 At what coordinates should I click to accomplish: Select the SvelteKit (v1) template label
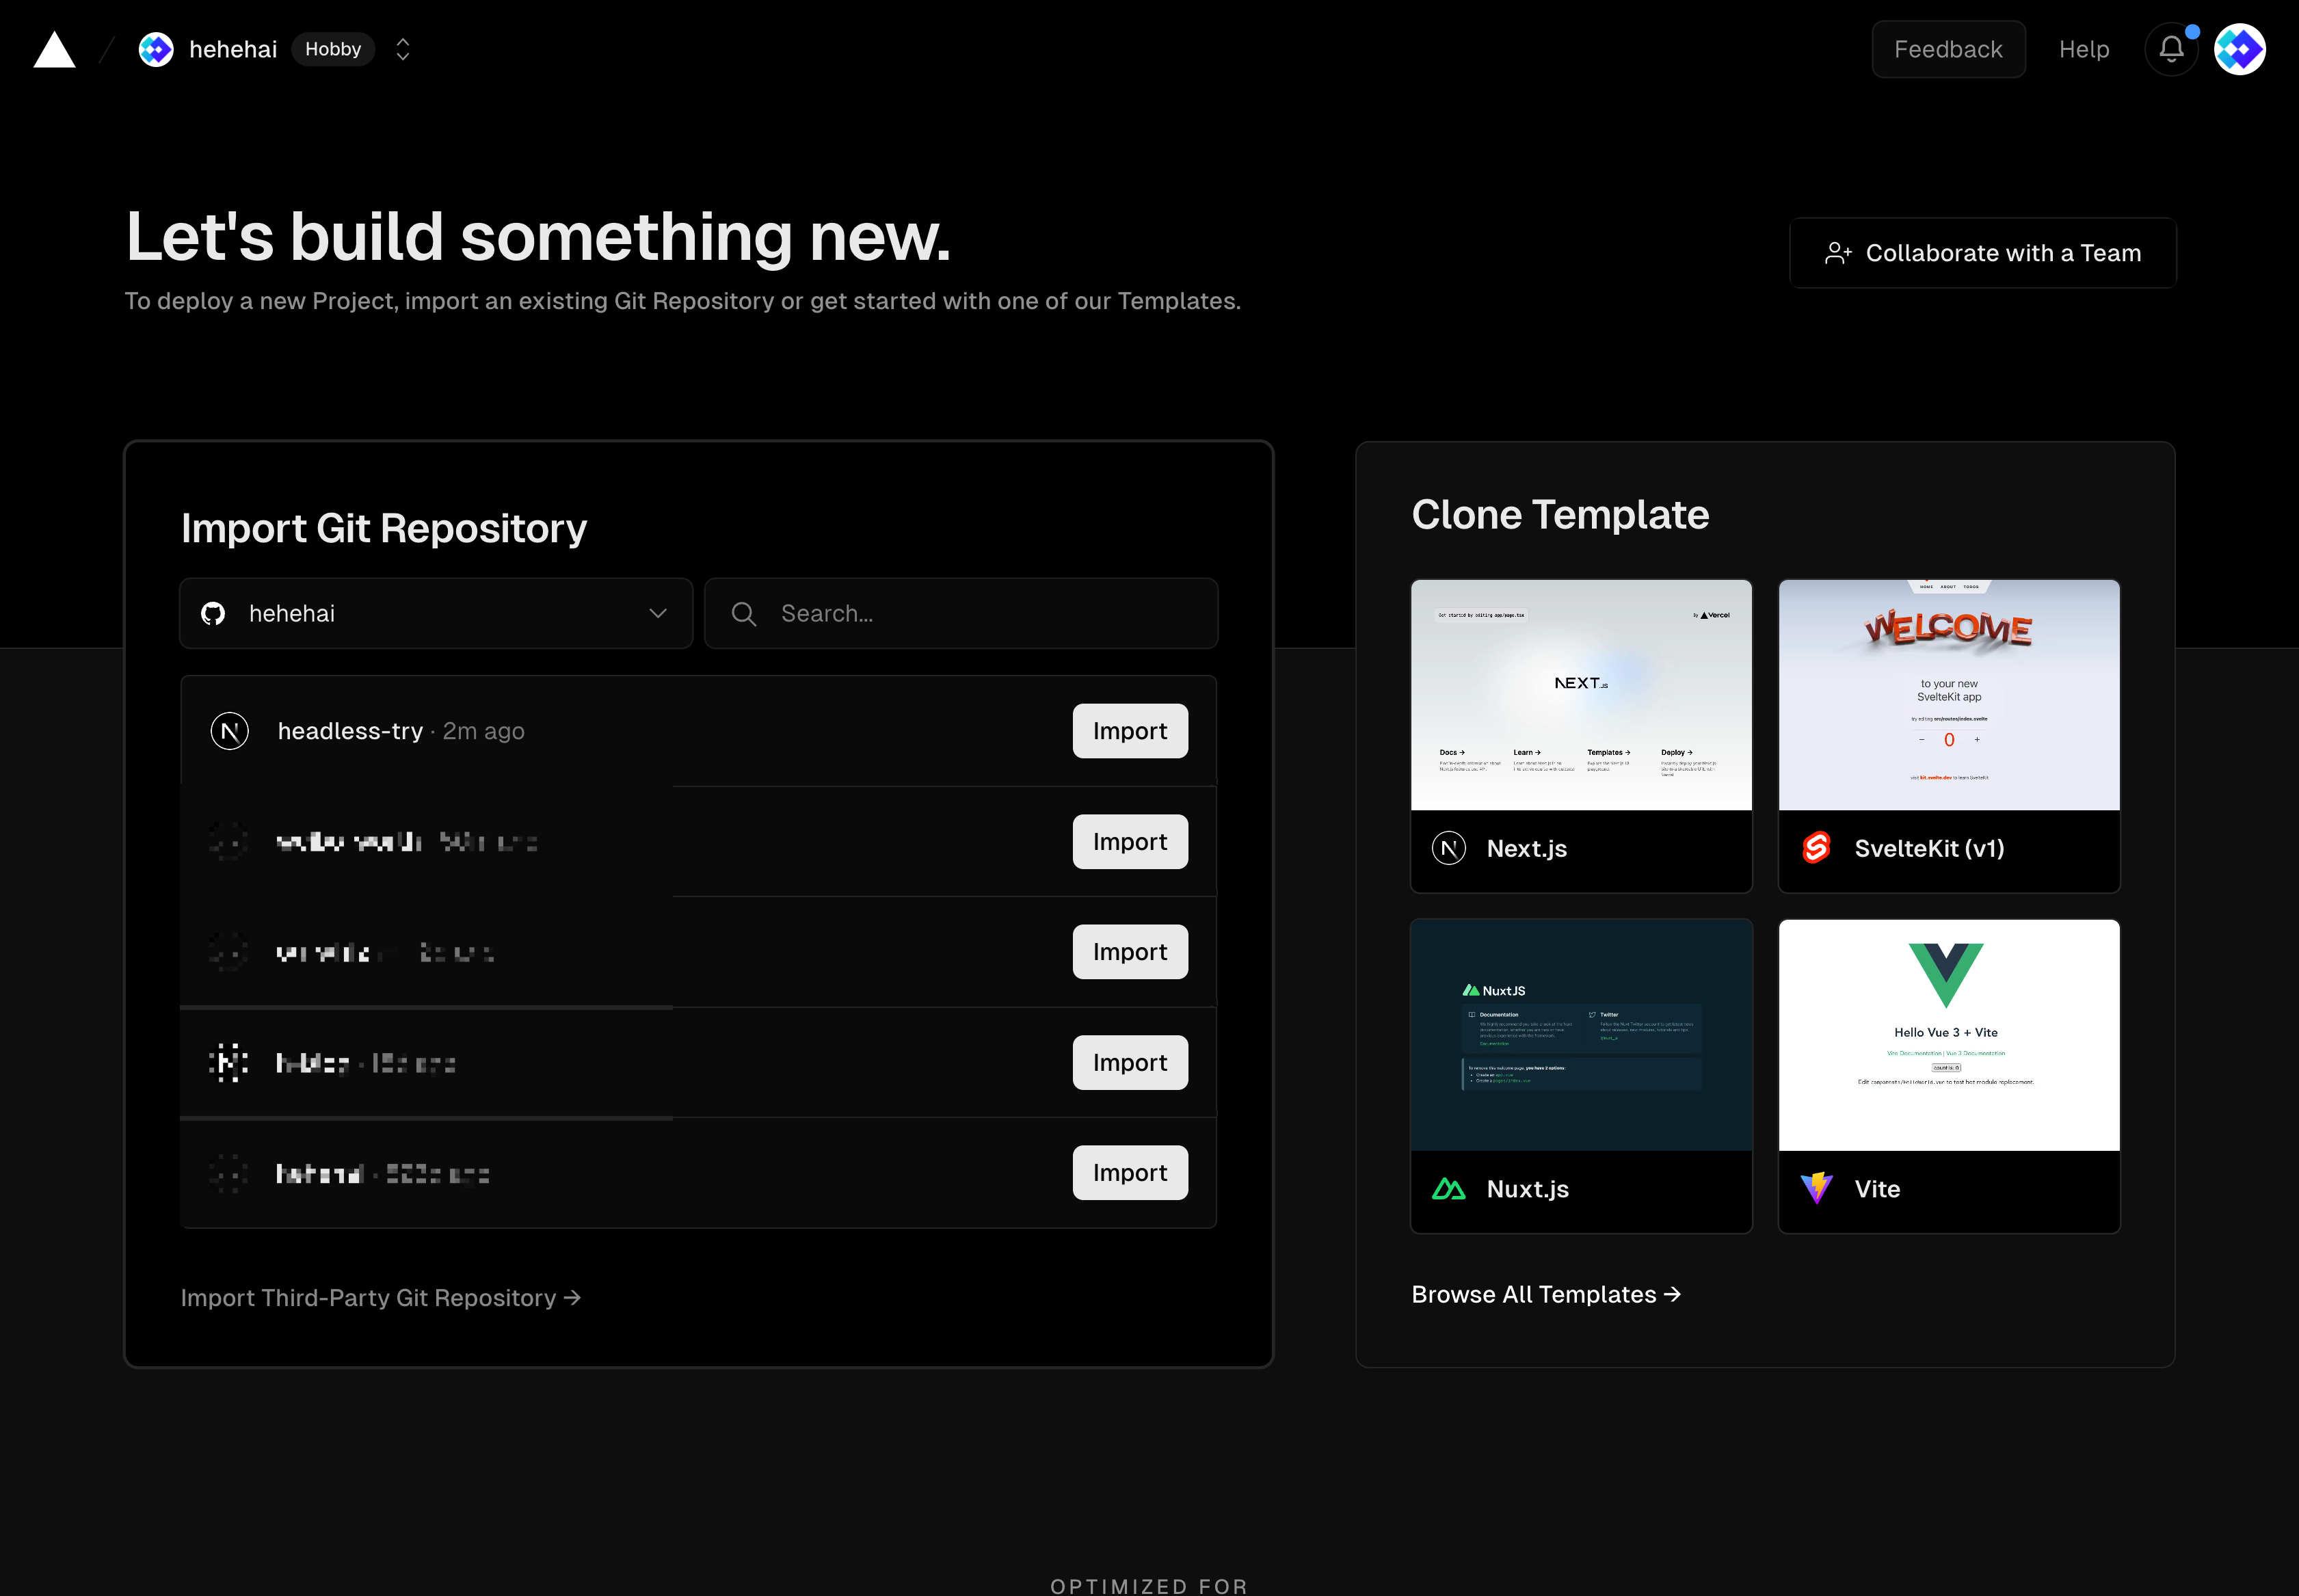coord(1929,848)
